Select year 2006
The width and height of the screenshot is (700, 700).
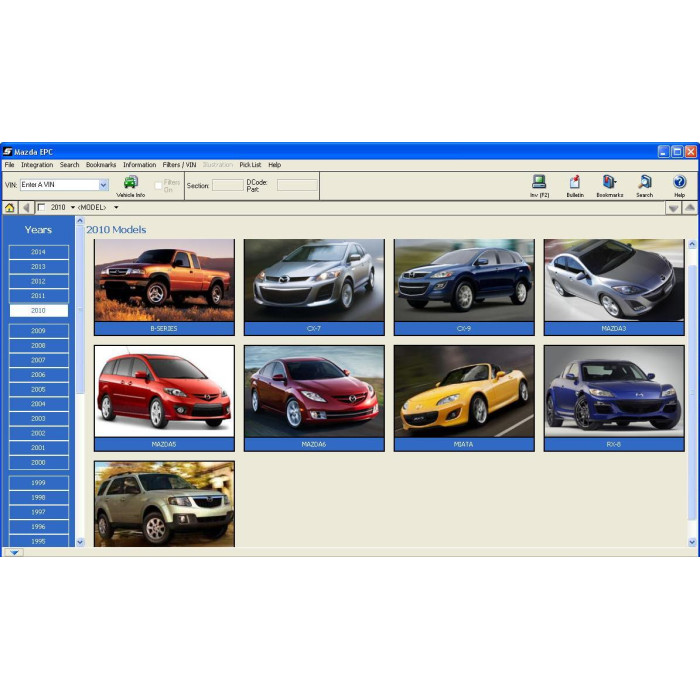(x=38, y=375)
